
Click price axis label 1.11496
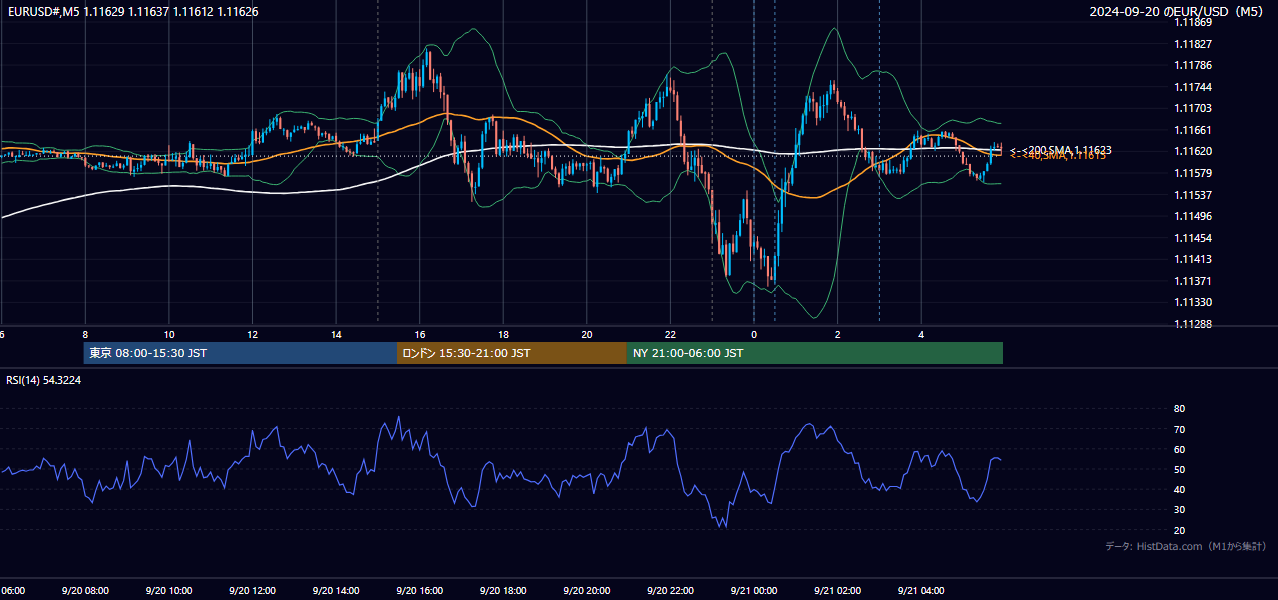point(1194,216)
